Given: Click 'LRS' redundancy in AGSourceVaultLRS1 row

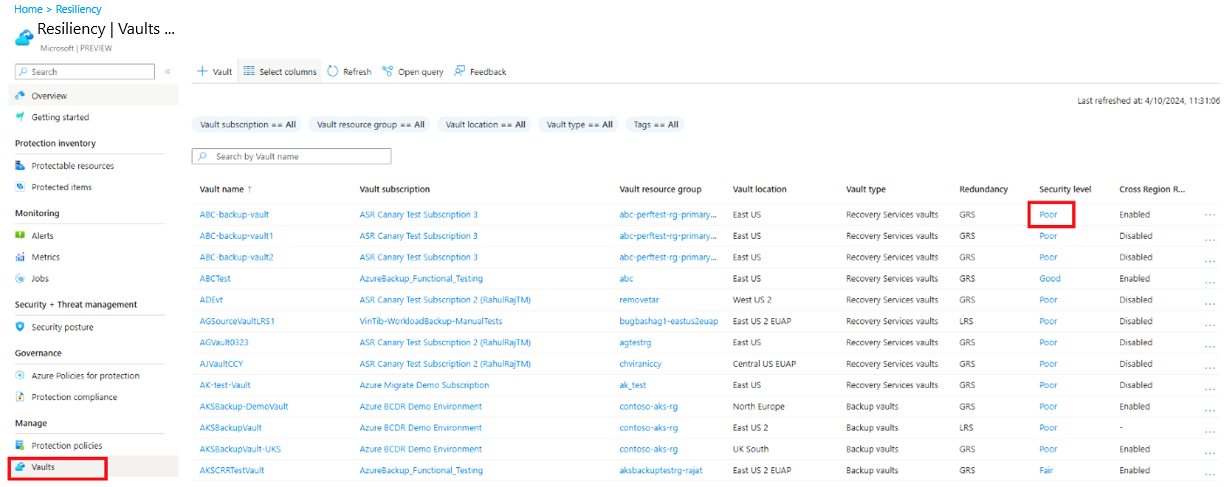Looking at the screenshot, I should pyautogui.click(x=967, y=321).
